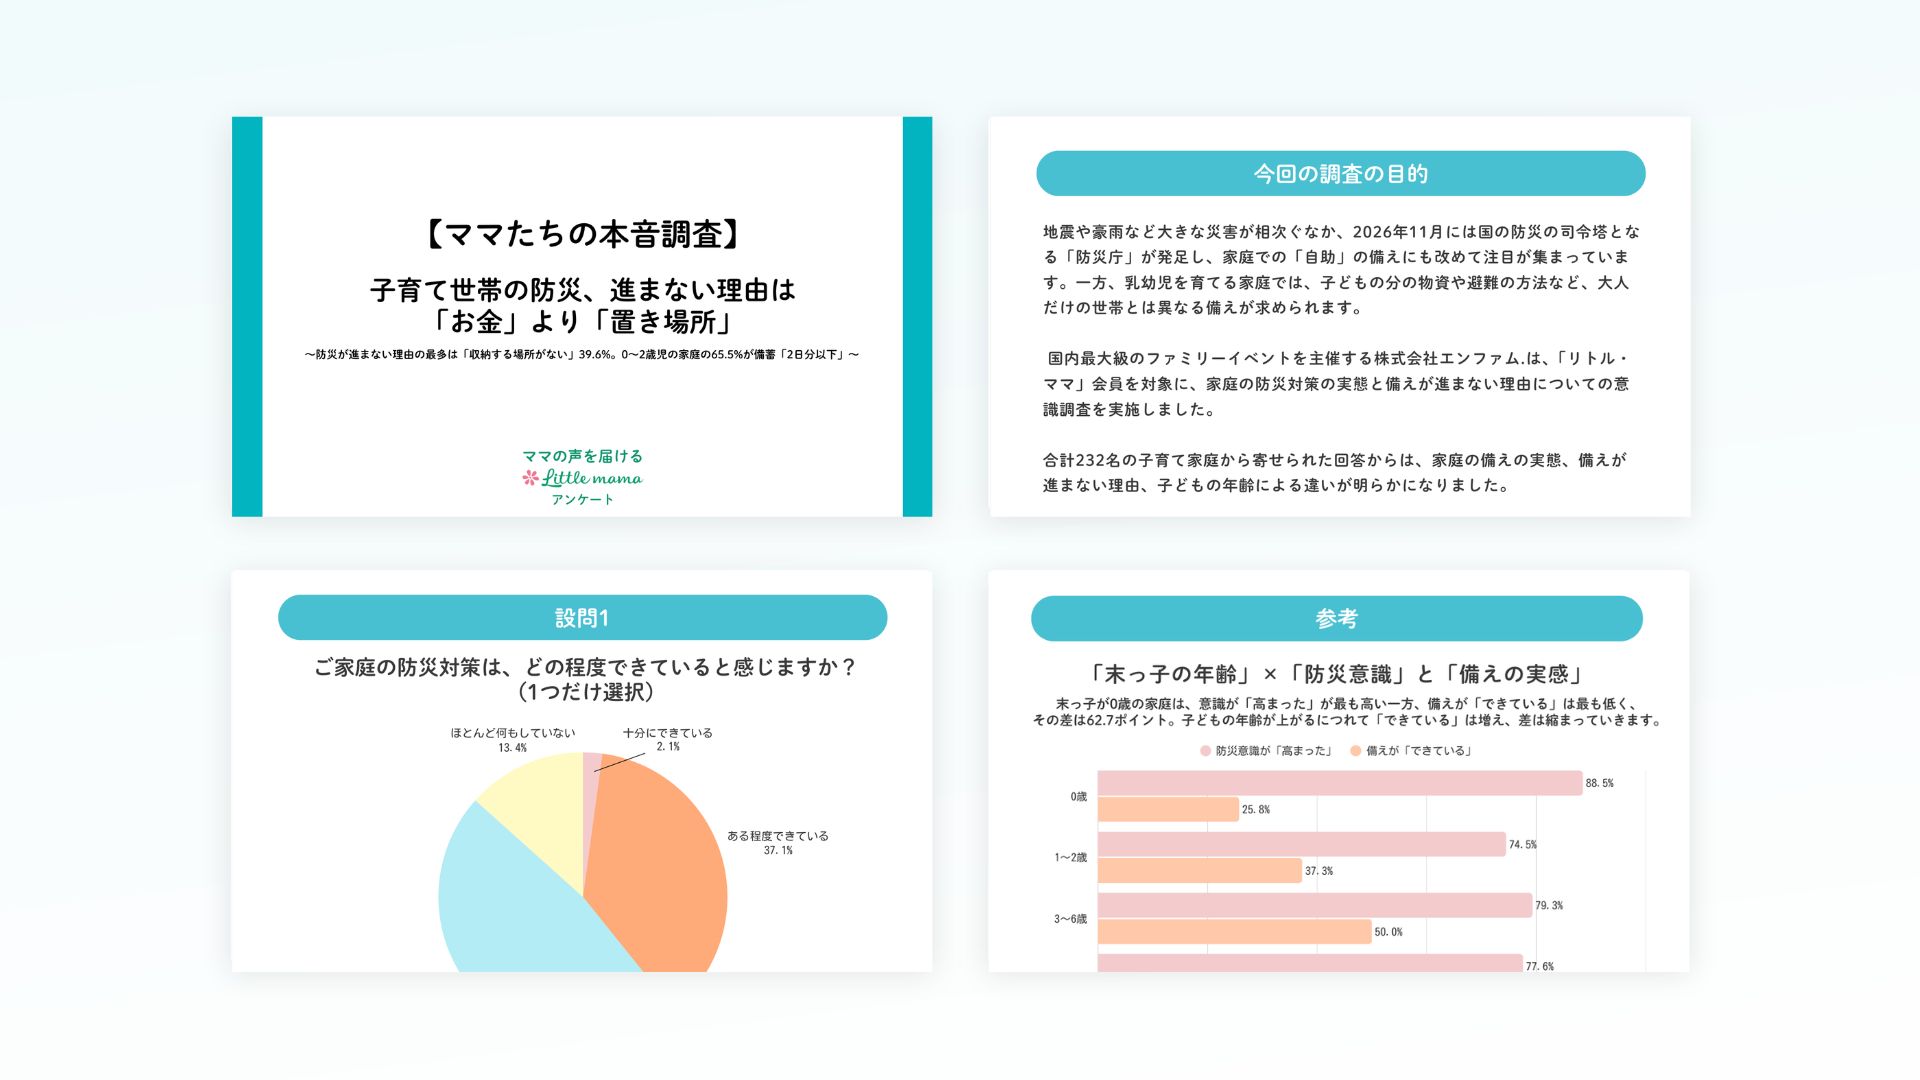Click the 【ママたちの本音調査】 title text
Image resolution: width=1920 pixels, height=1080 pixels.
[583, 234]
